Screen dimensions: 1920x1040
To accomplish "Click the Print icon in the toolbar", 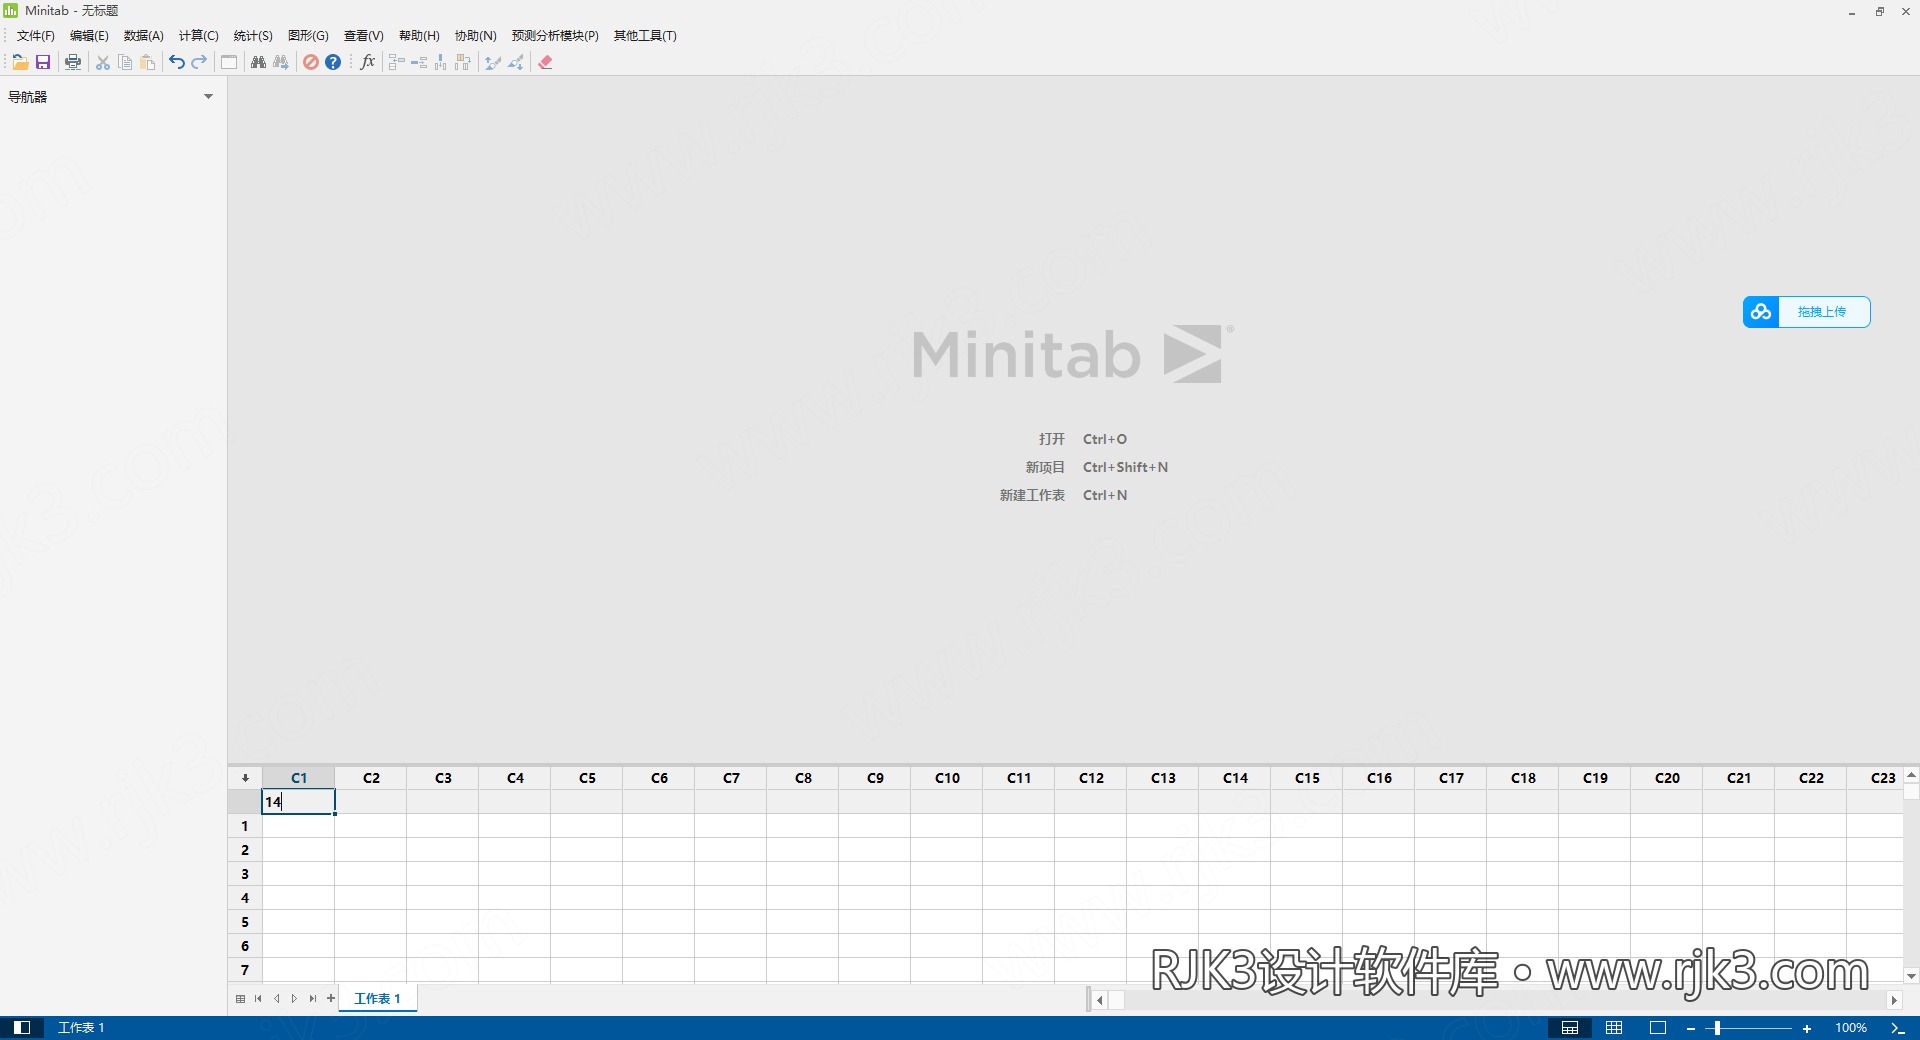I will point(73,62).
